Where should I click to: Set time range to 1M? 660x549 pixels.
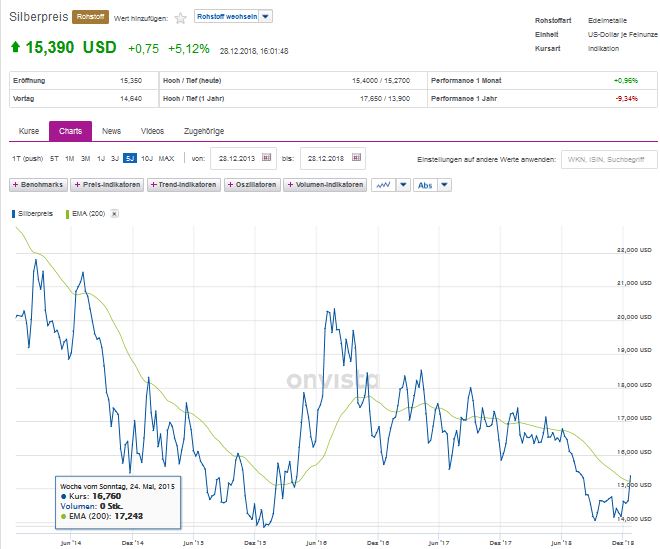tap(69, 159)
